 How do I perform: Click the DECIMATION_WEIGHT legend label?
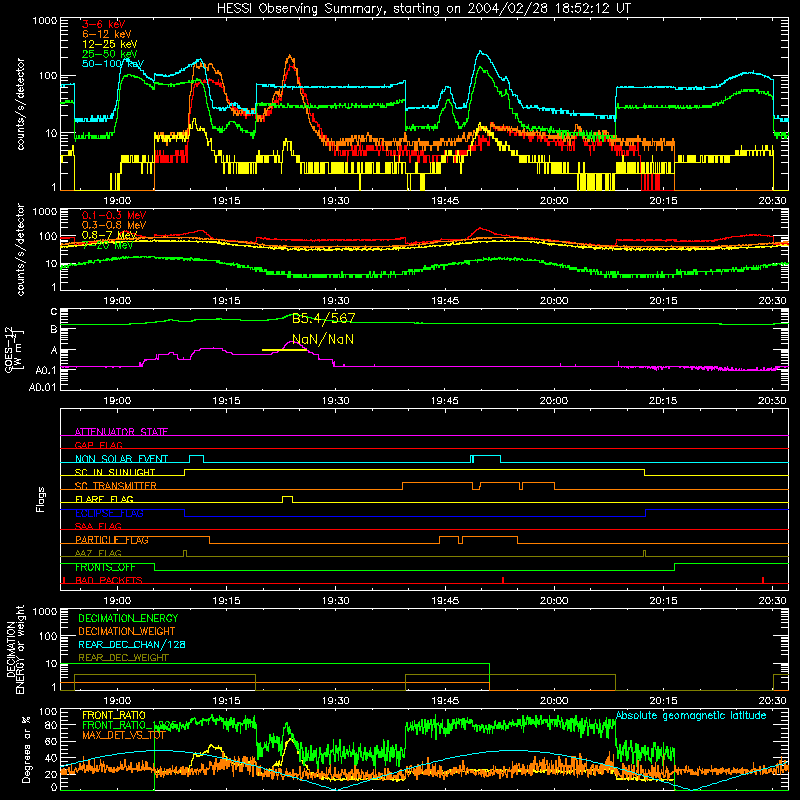click(127, 631)
